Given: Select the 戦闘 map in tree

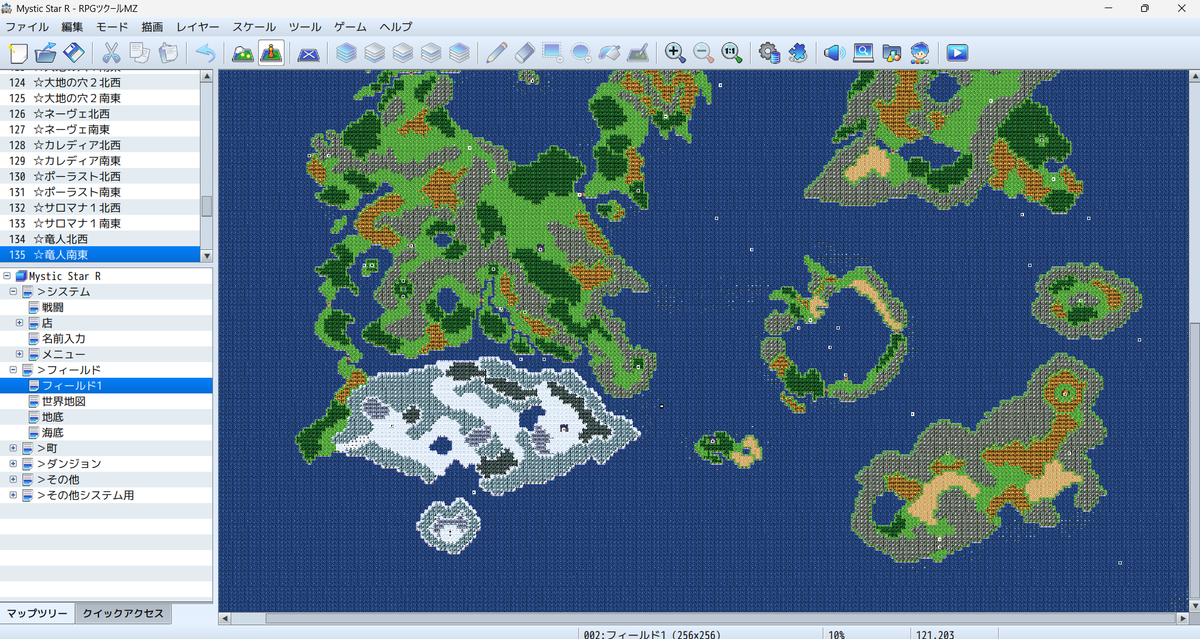Looking at the screenshot, I should click(x=52, y=307).
